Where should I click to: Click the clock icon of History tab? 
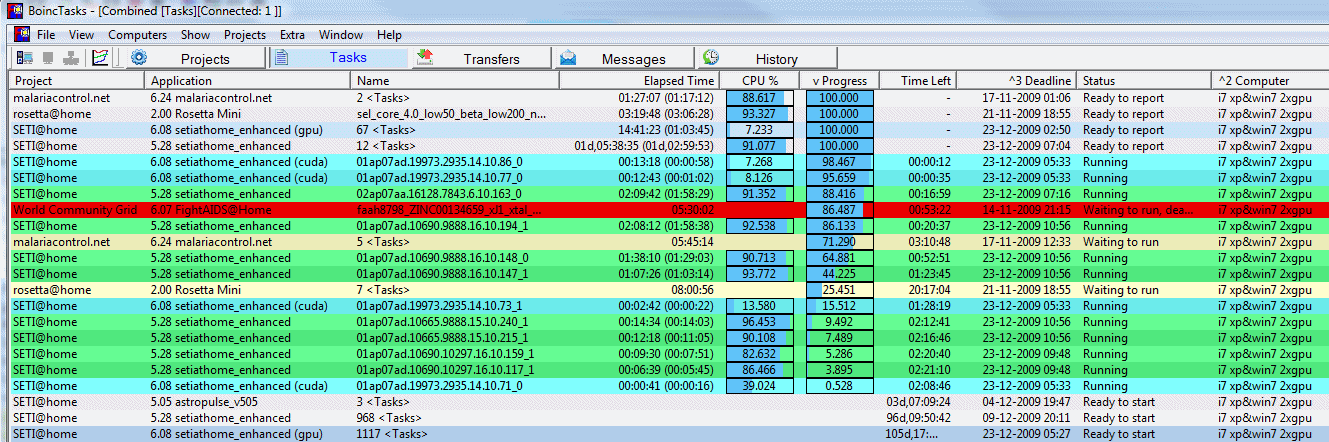[711, 58]
